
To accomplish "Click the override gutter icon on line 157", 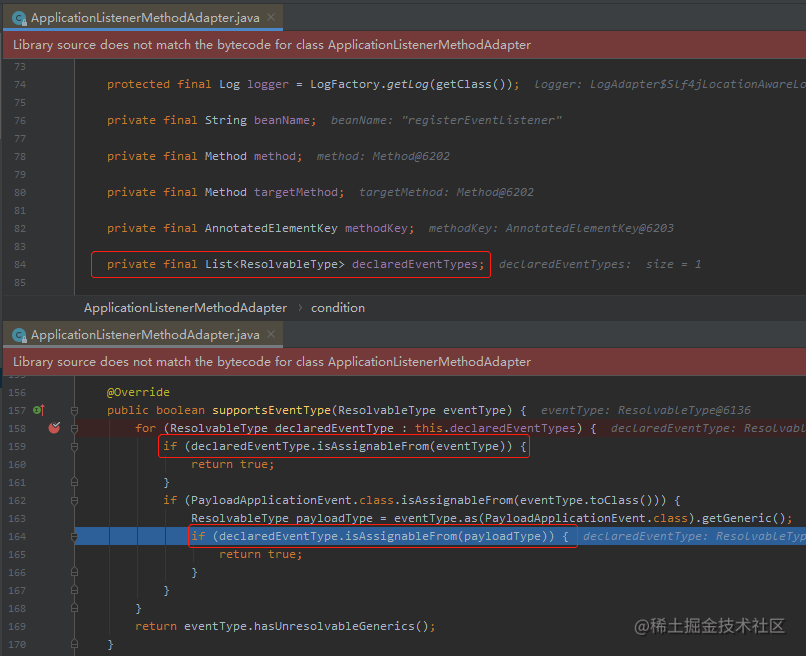I will pos(39,410).
